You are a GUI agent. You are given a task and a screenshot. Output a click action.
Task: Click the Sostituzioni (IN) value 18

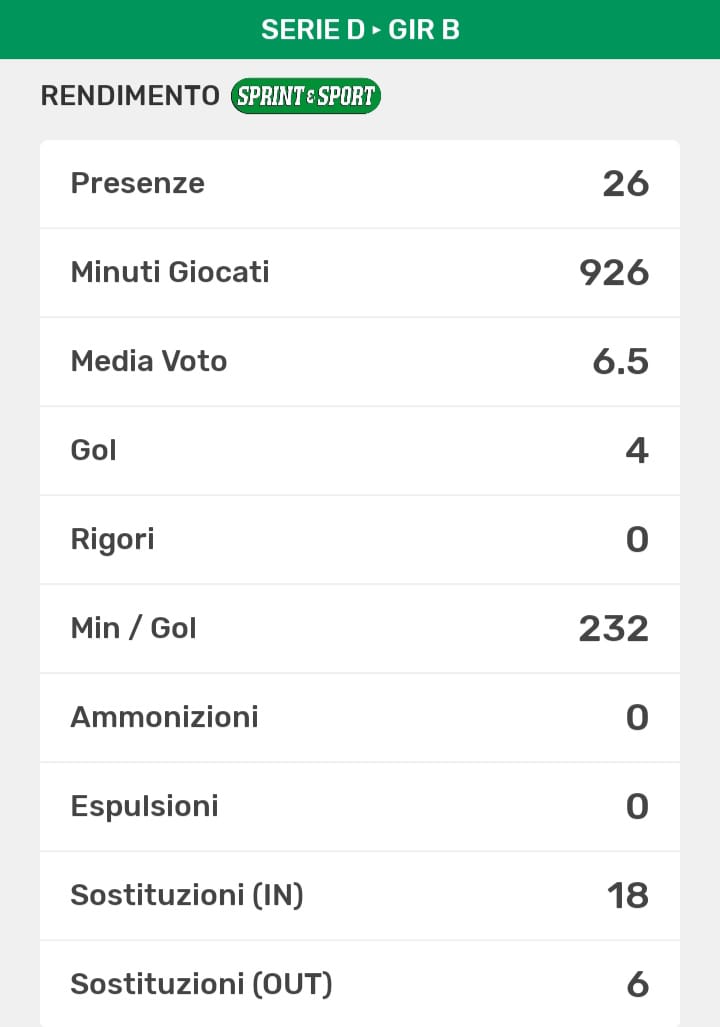pos(628,895)
